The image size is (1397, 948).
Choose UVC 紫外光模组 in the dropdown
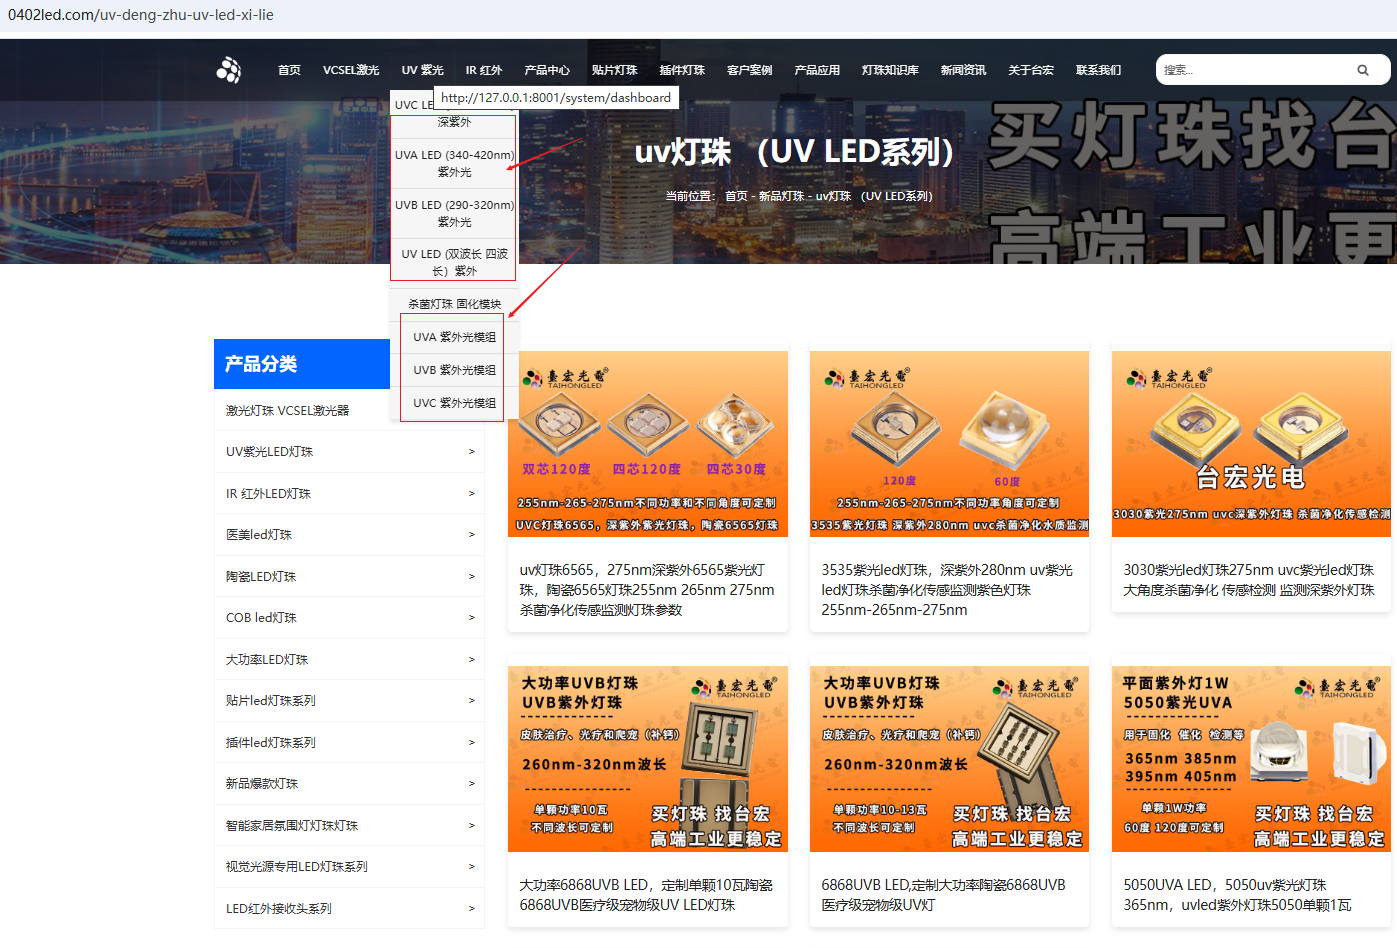[454, 403]
